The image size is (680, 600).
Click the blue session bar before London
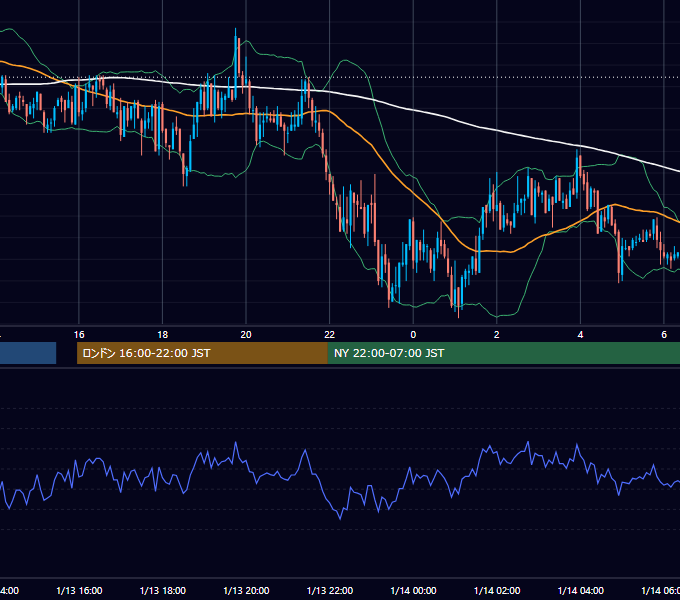[28, 353]
